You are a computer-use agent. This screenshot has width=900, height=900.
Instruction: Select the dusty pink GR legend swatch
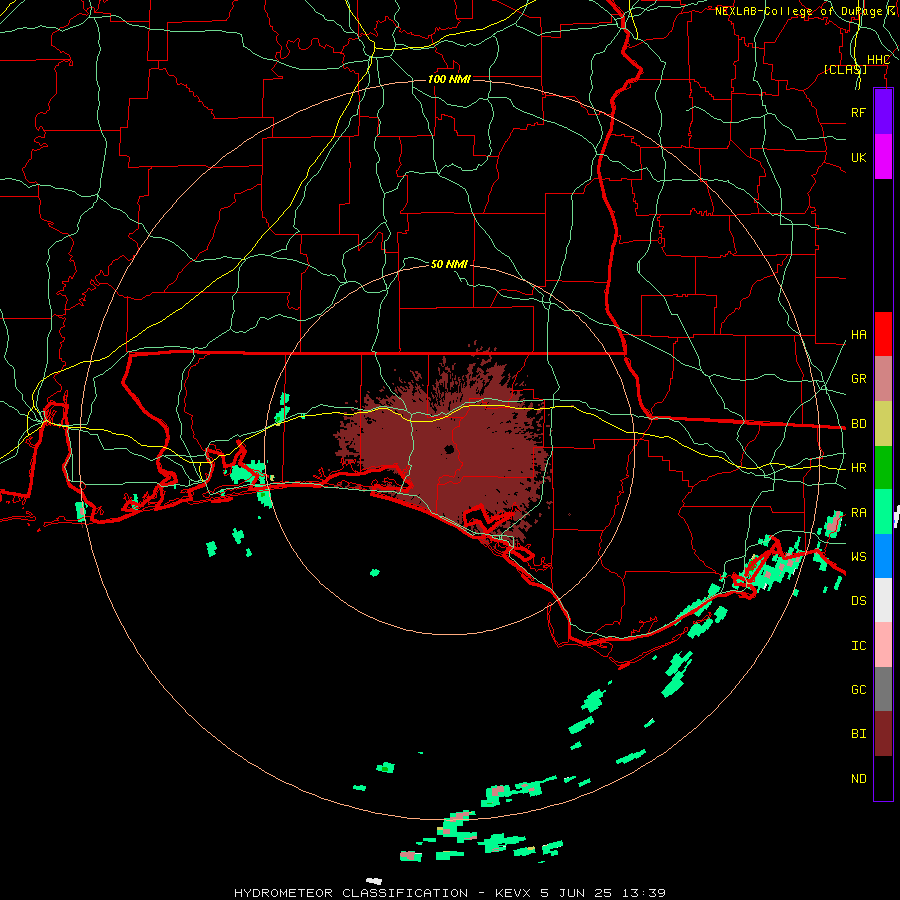point(883,379)
